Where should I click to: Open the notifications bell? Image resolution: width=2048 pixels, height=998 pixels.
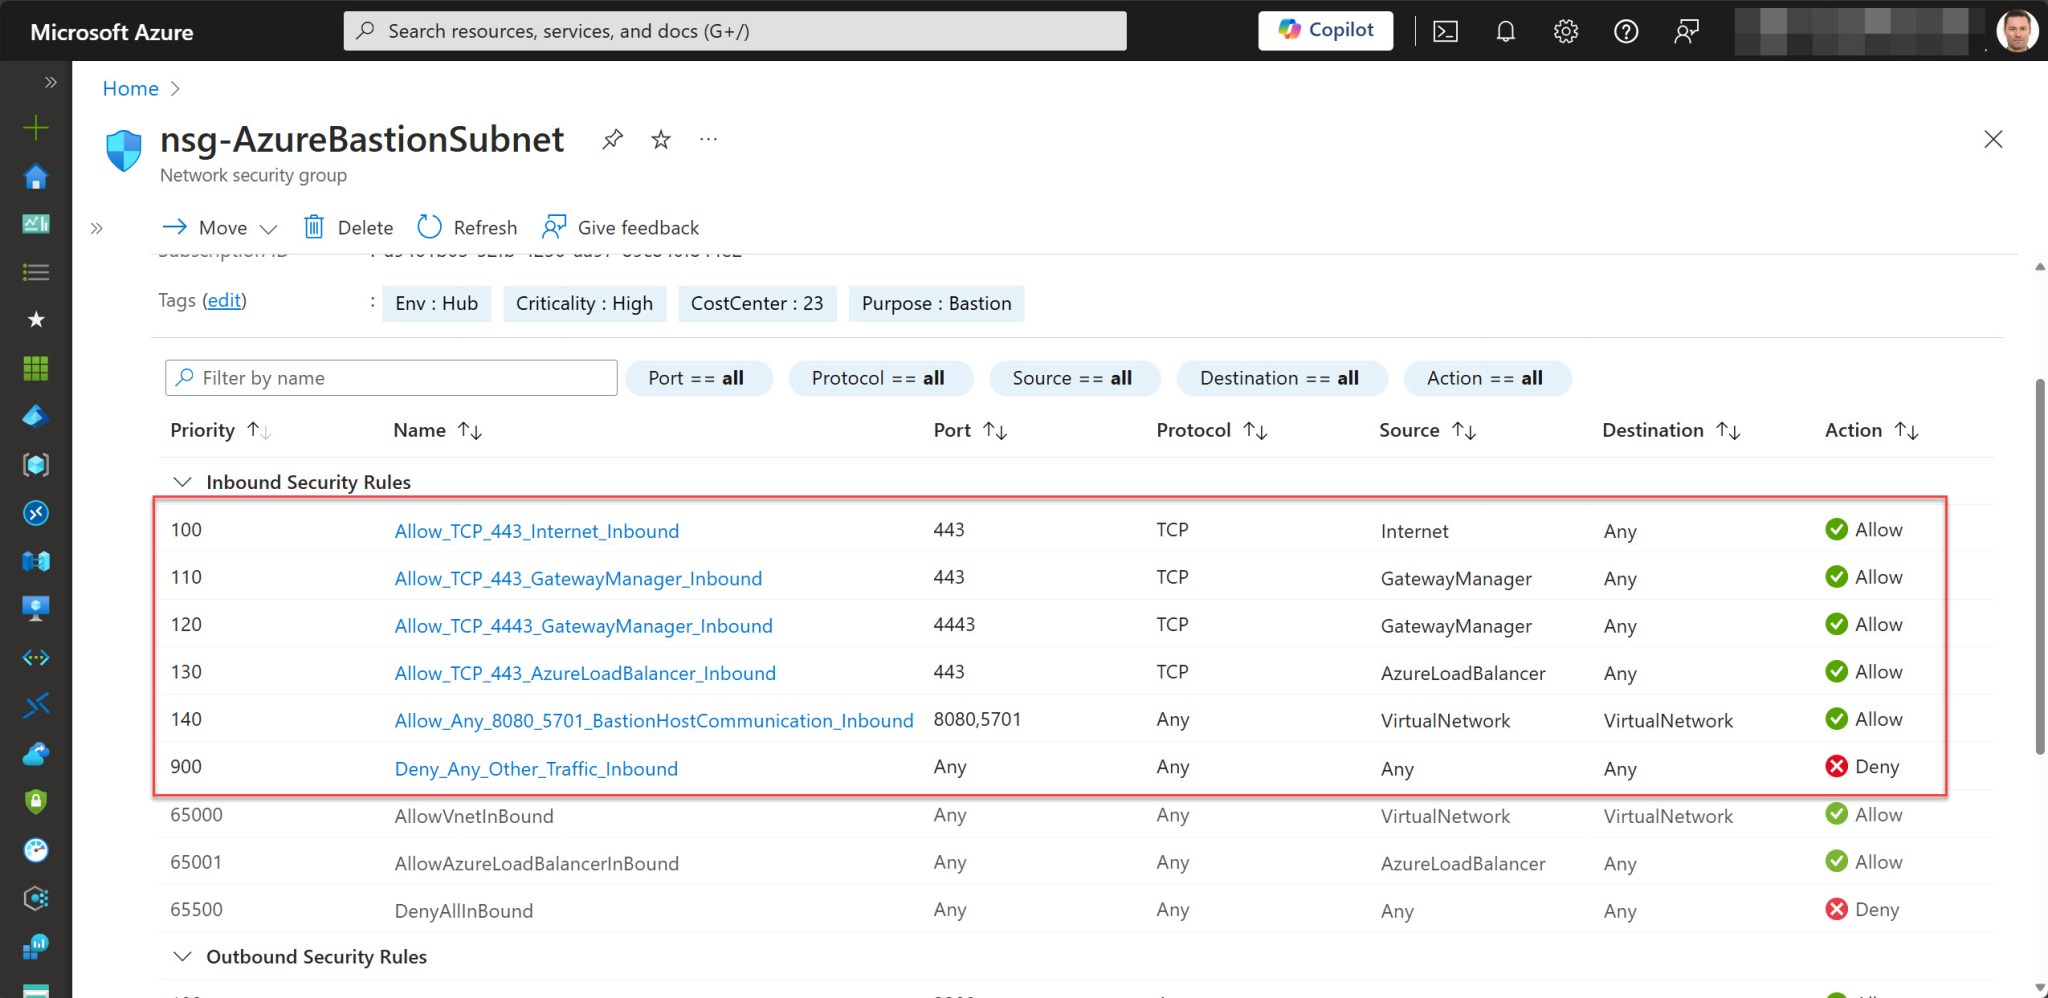click(x=1505, y=30)
